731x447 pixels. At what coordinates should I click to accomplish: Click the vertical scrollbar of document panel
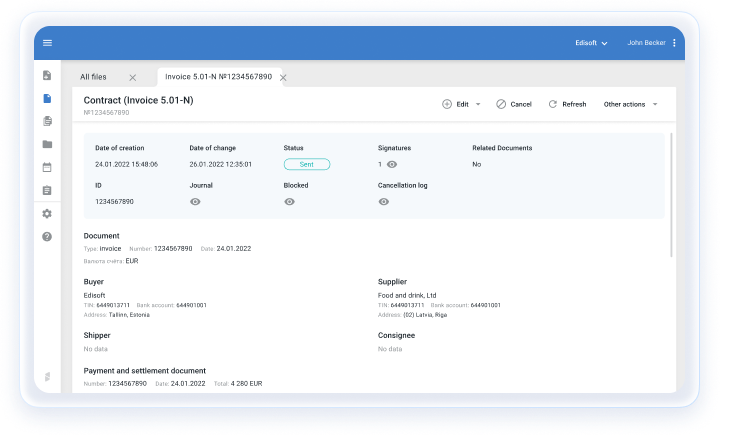pos(671,195)
